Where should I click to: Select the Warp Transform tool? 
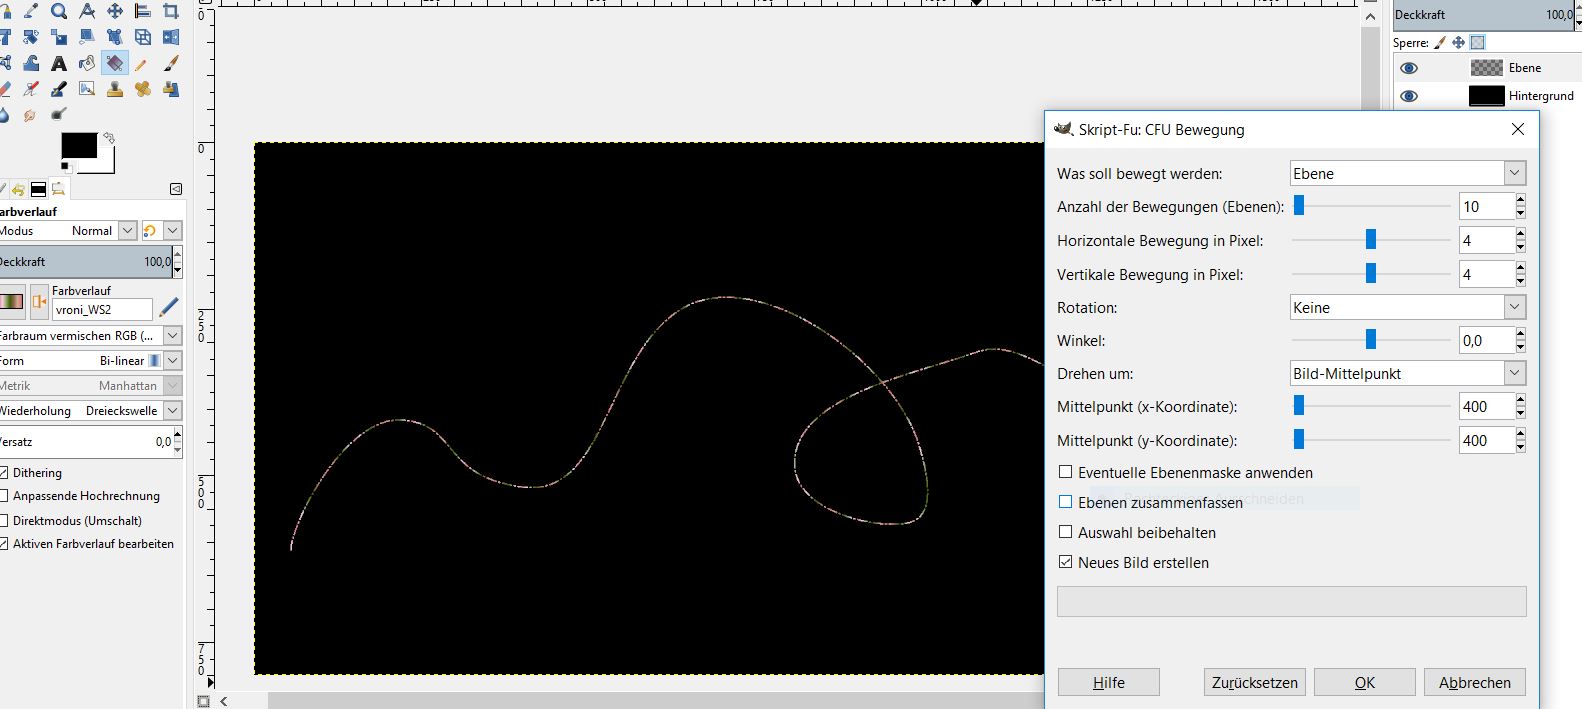click(31, 63)
